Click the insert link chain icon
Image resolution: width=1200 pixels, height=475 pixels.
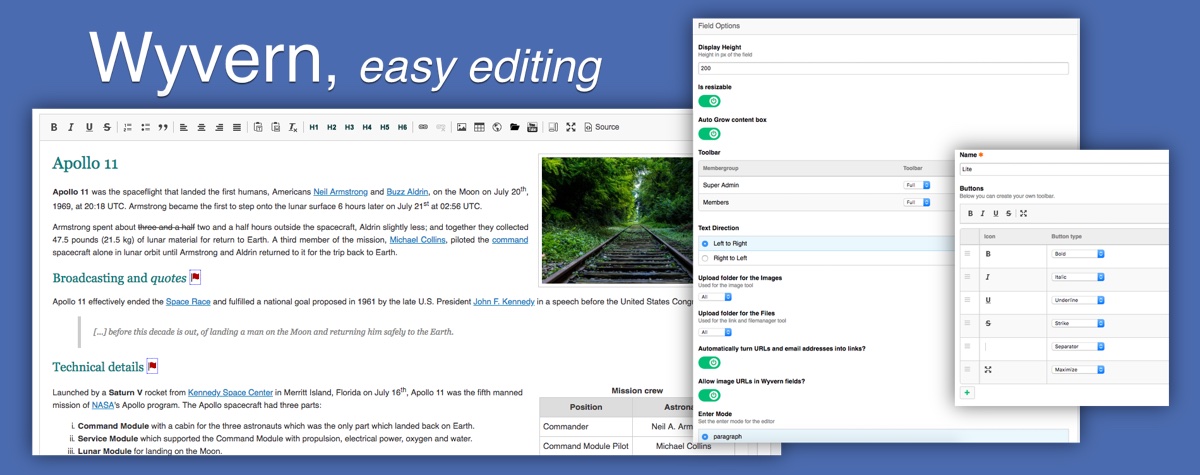pyautogui.click(x=423, y=127)
